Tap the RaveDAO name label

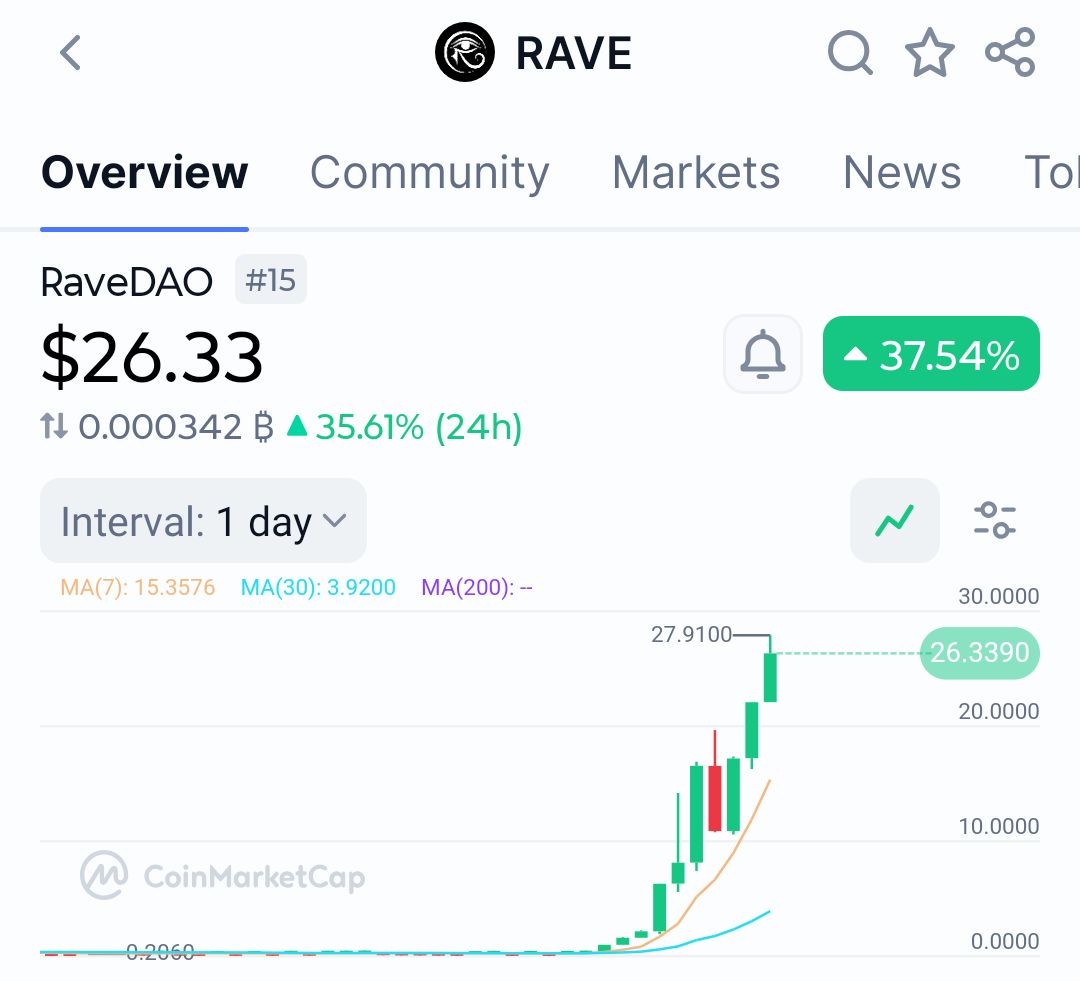127,282
